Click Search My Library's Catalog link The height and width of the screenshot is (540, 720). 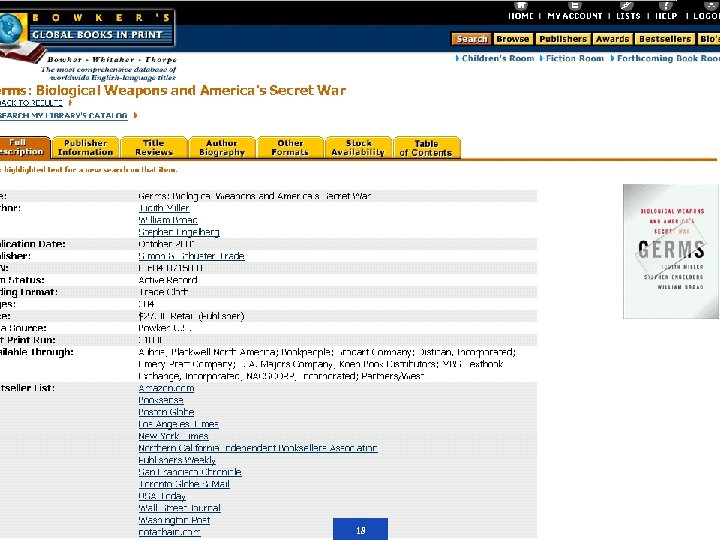(x=63, y=115)
